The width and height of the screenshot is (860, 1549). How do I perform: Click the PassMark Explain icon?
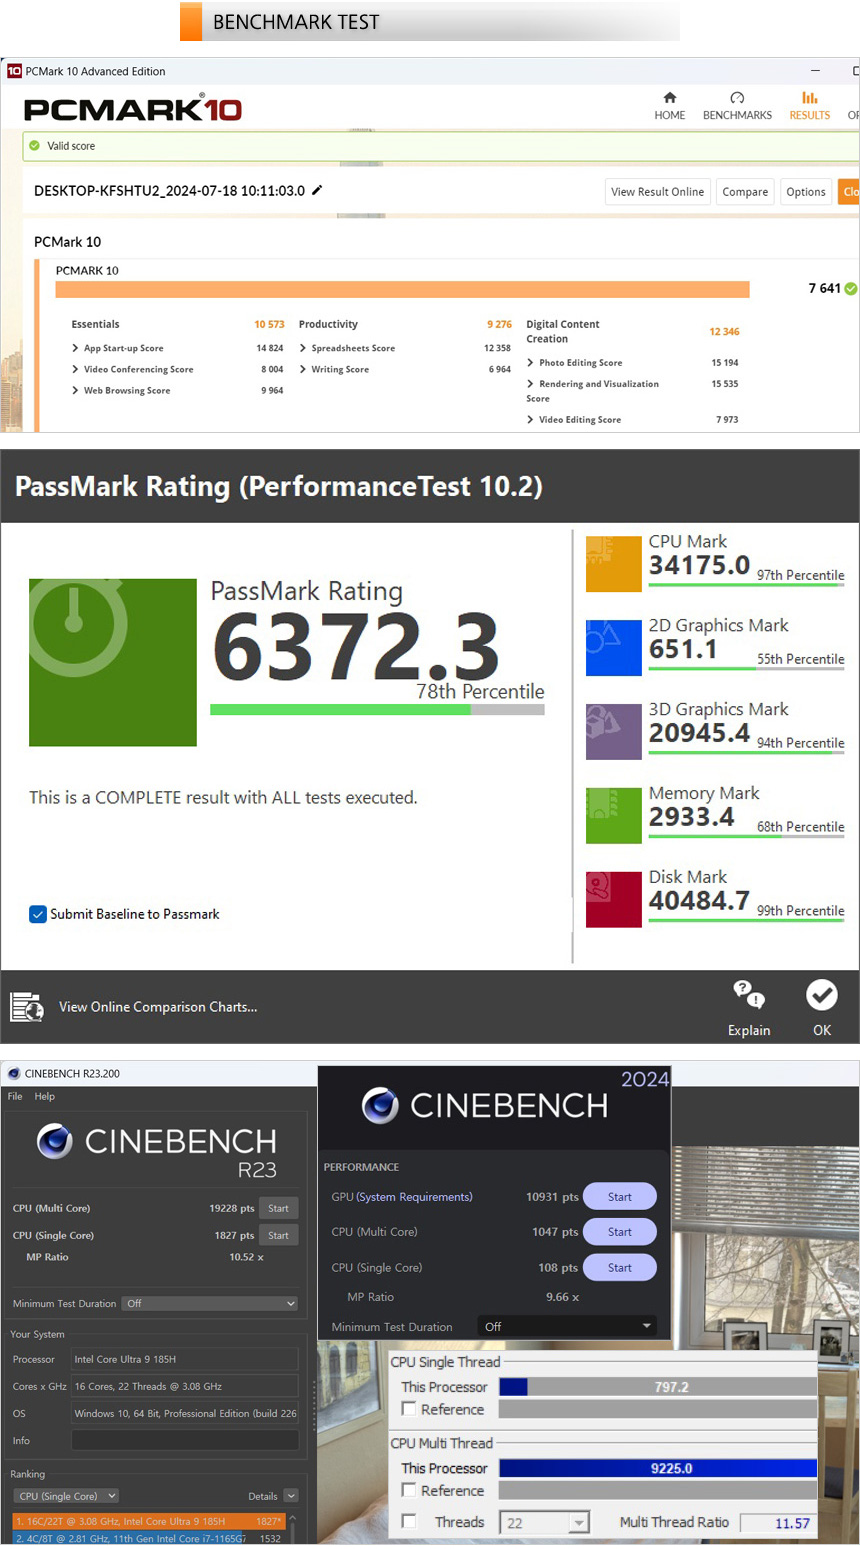coord(748,994)
